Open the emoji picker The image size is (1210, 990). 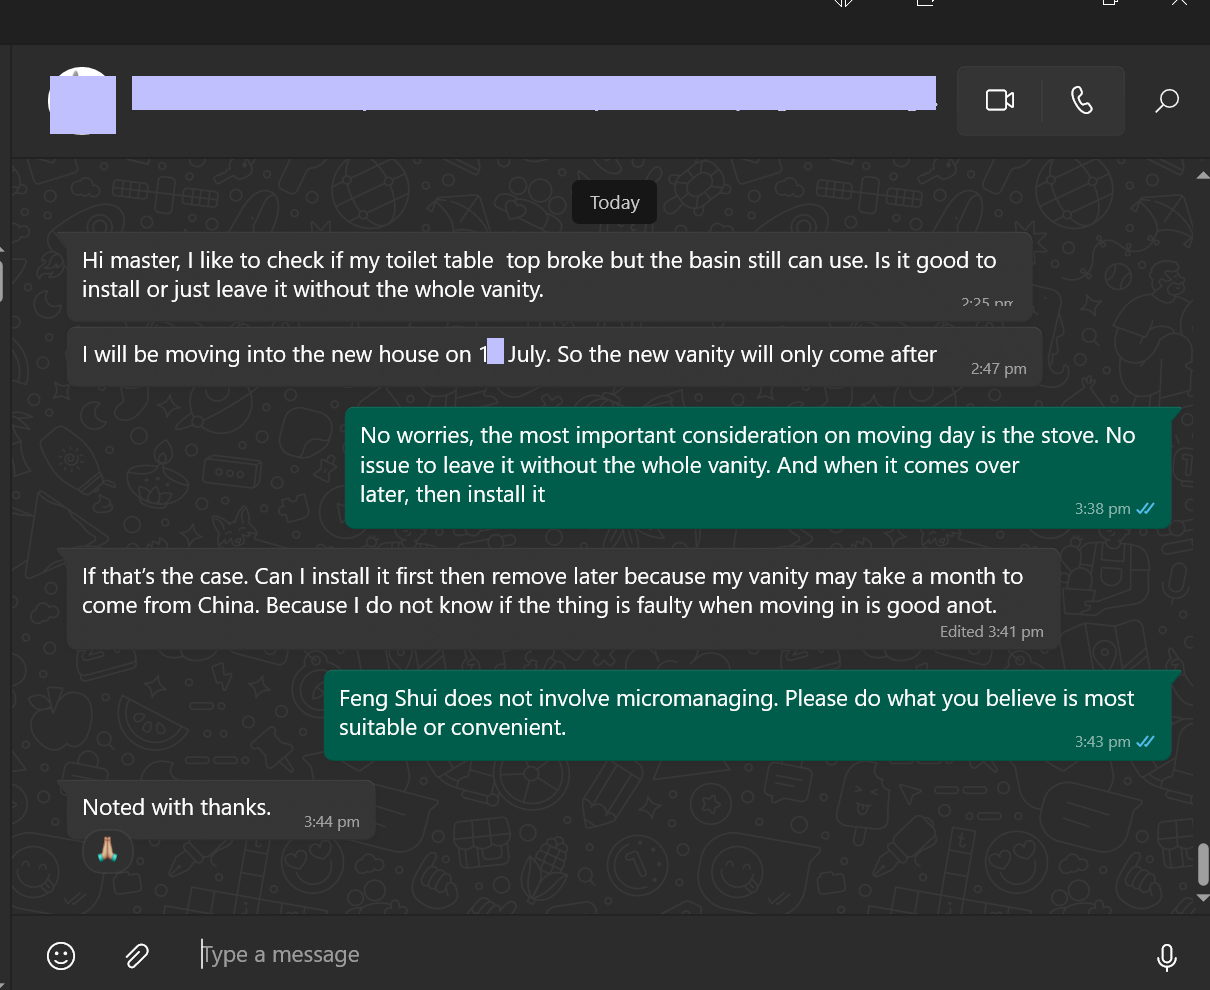tap(61, 956)
